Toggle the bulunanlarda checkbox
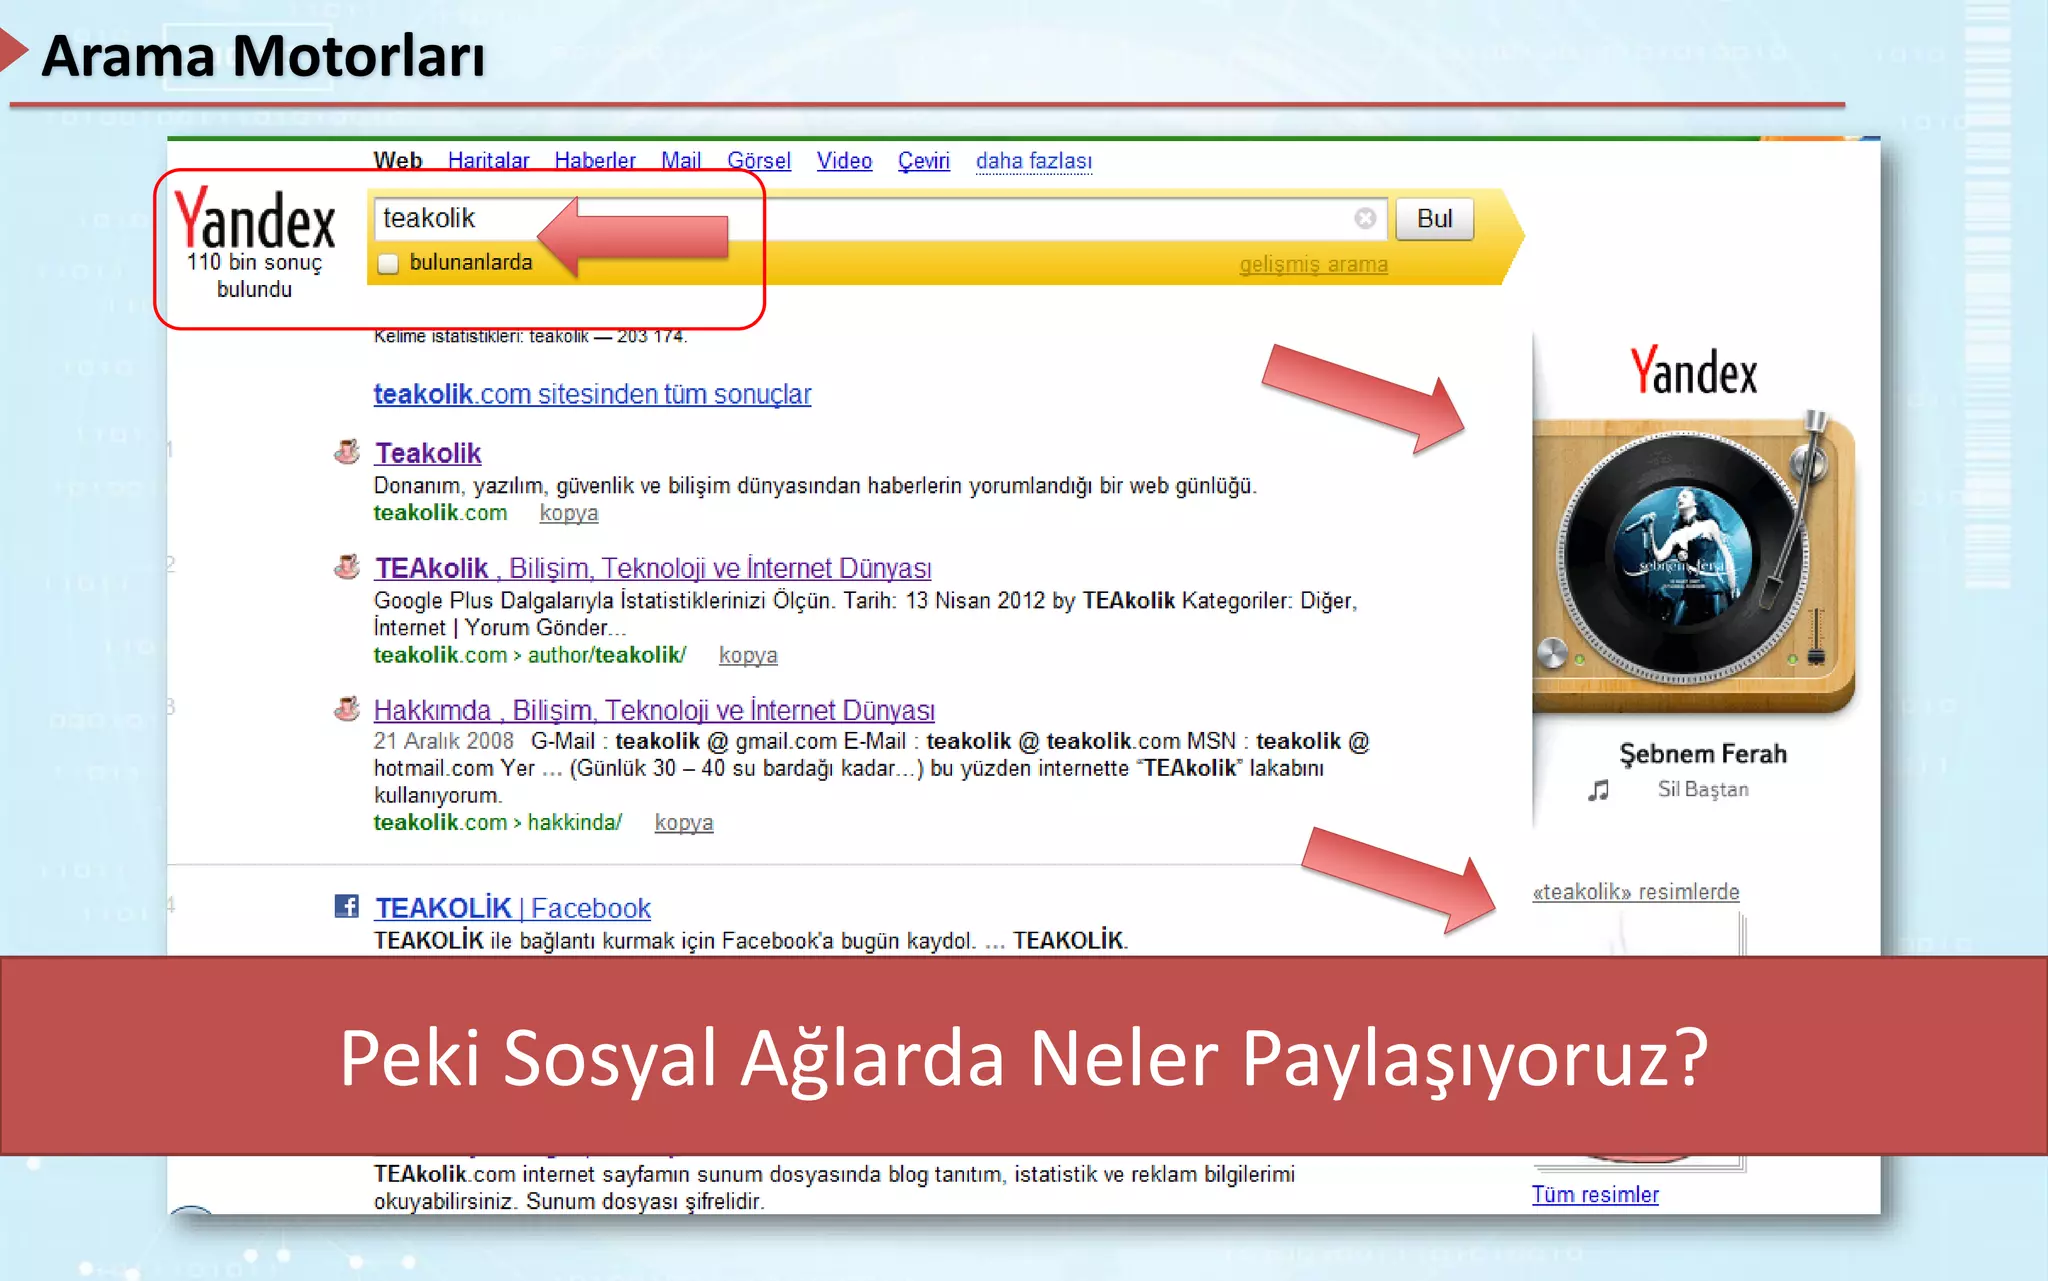This screenshot has height=1281, width=2048. click(388, 263)
